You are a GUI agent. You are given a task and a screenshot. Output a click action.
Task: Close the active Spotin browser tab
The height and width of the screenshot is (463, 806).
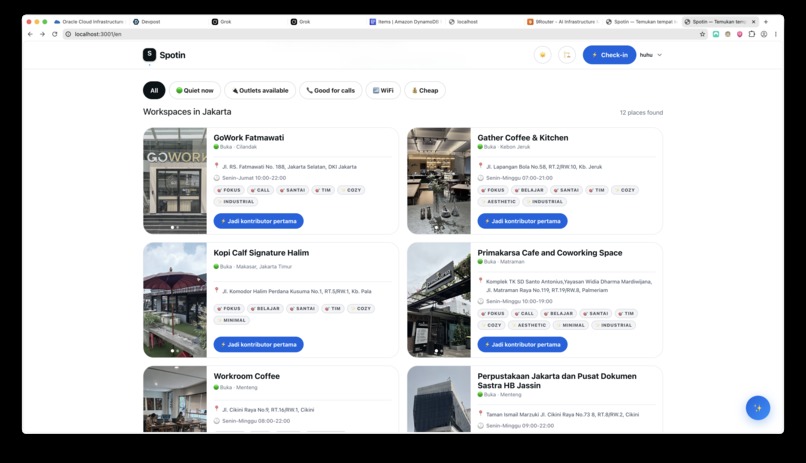click(x=754, y=22)
